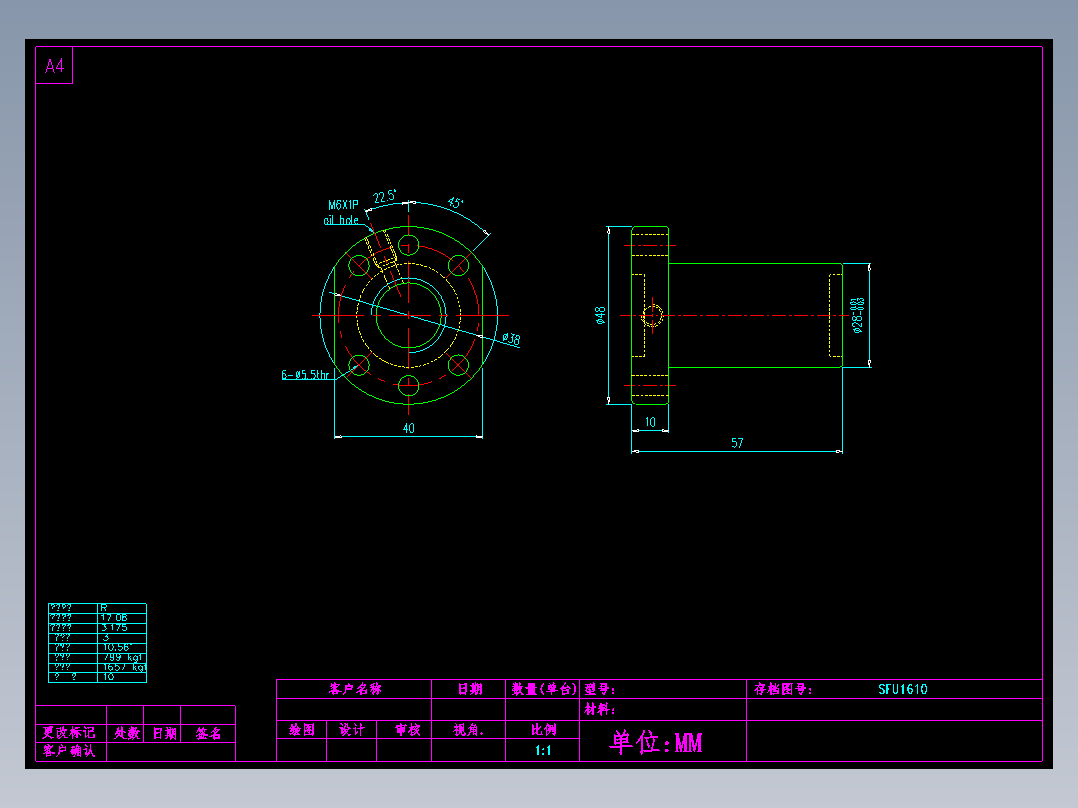Select the 6-ø5.5thr hole callout

305,375
